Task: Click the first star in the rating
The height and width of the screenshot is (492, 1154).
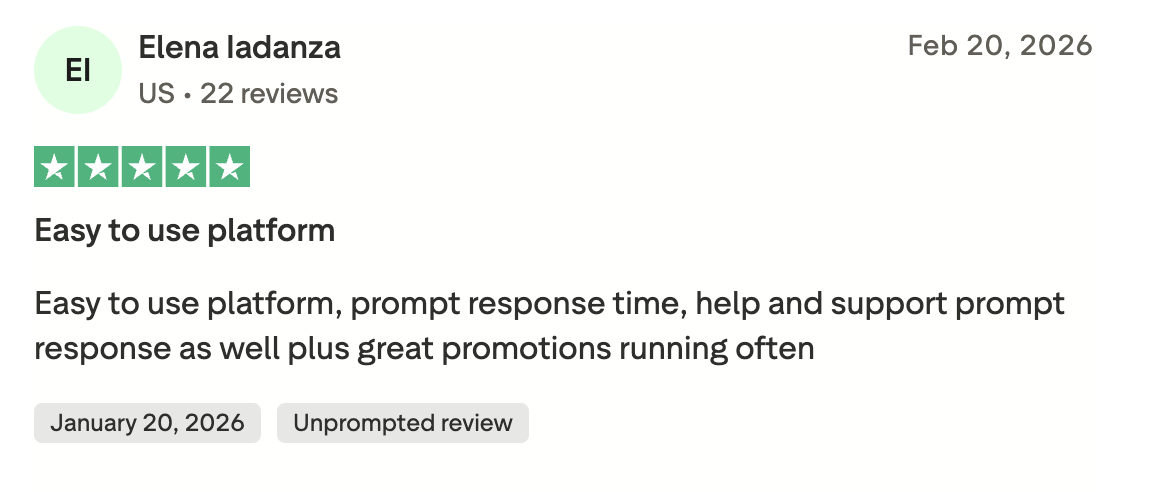Action: click(x=55, y=167)
